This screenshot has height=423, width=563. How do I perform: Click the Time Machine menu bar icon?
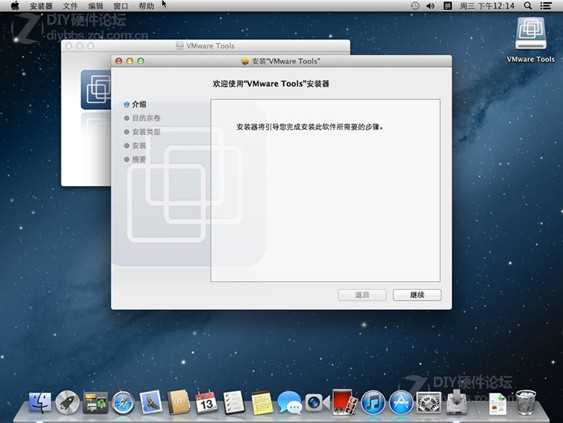tap(415, 6)
